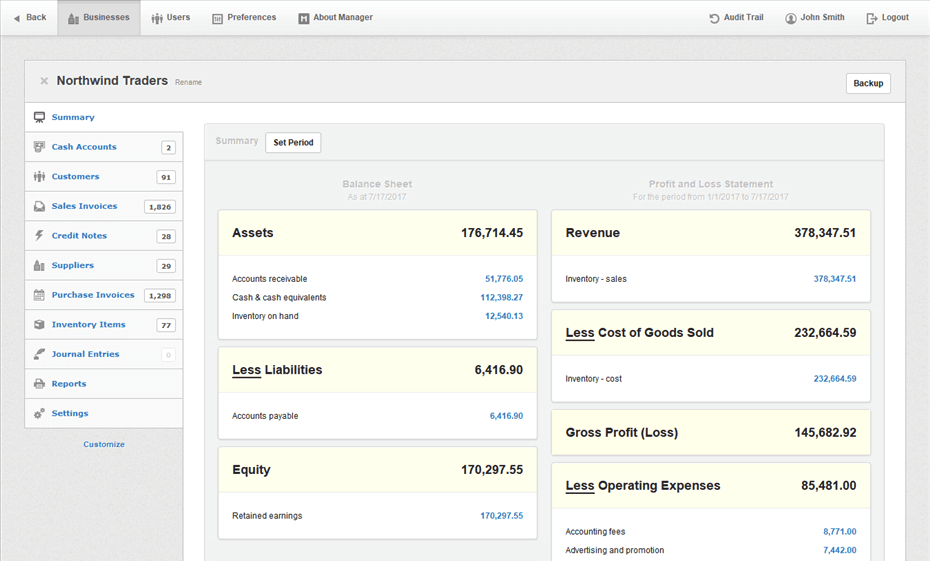This screenshot has width=930, height=561.
Task: Click the Settings gears icon
Action: coord(39,413)
